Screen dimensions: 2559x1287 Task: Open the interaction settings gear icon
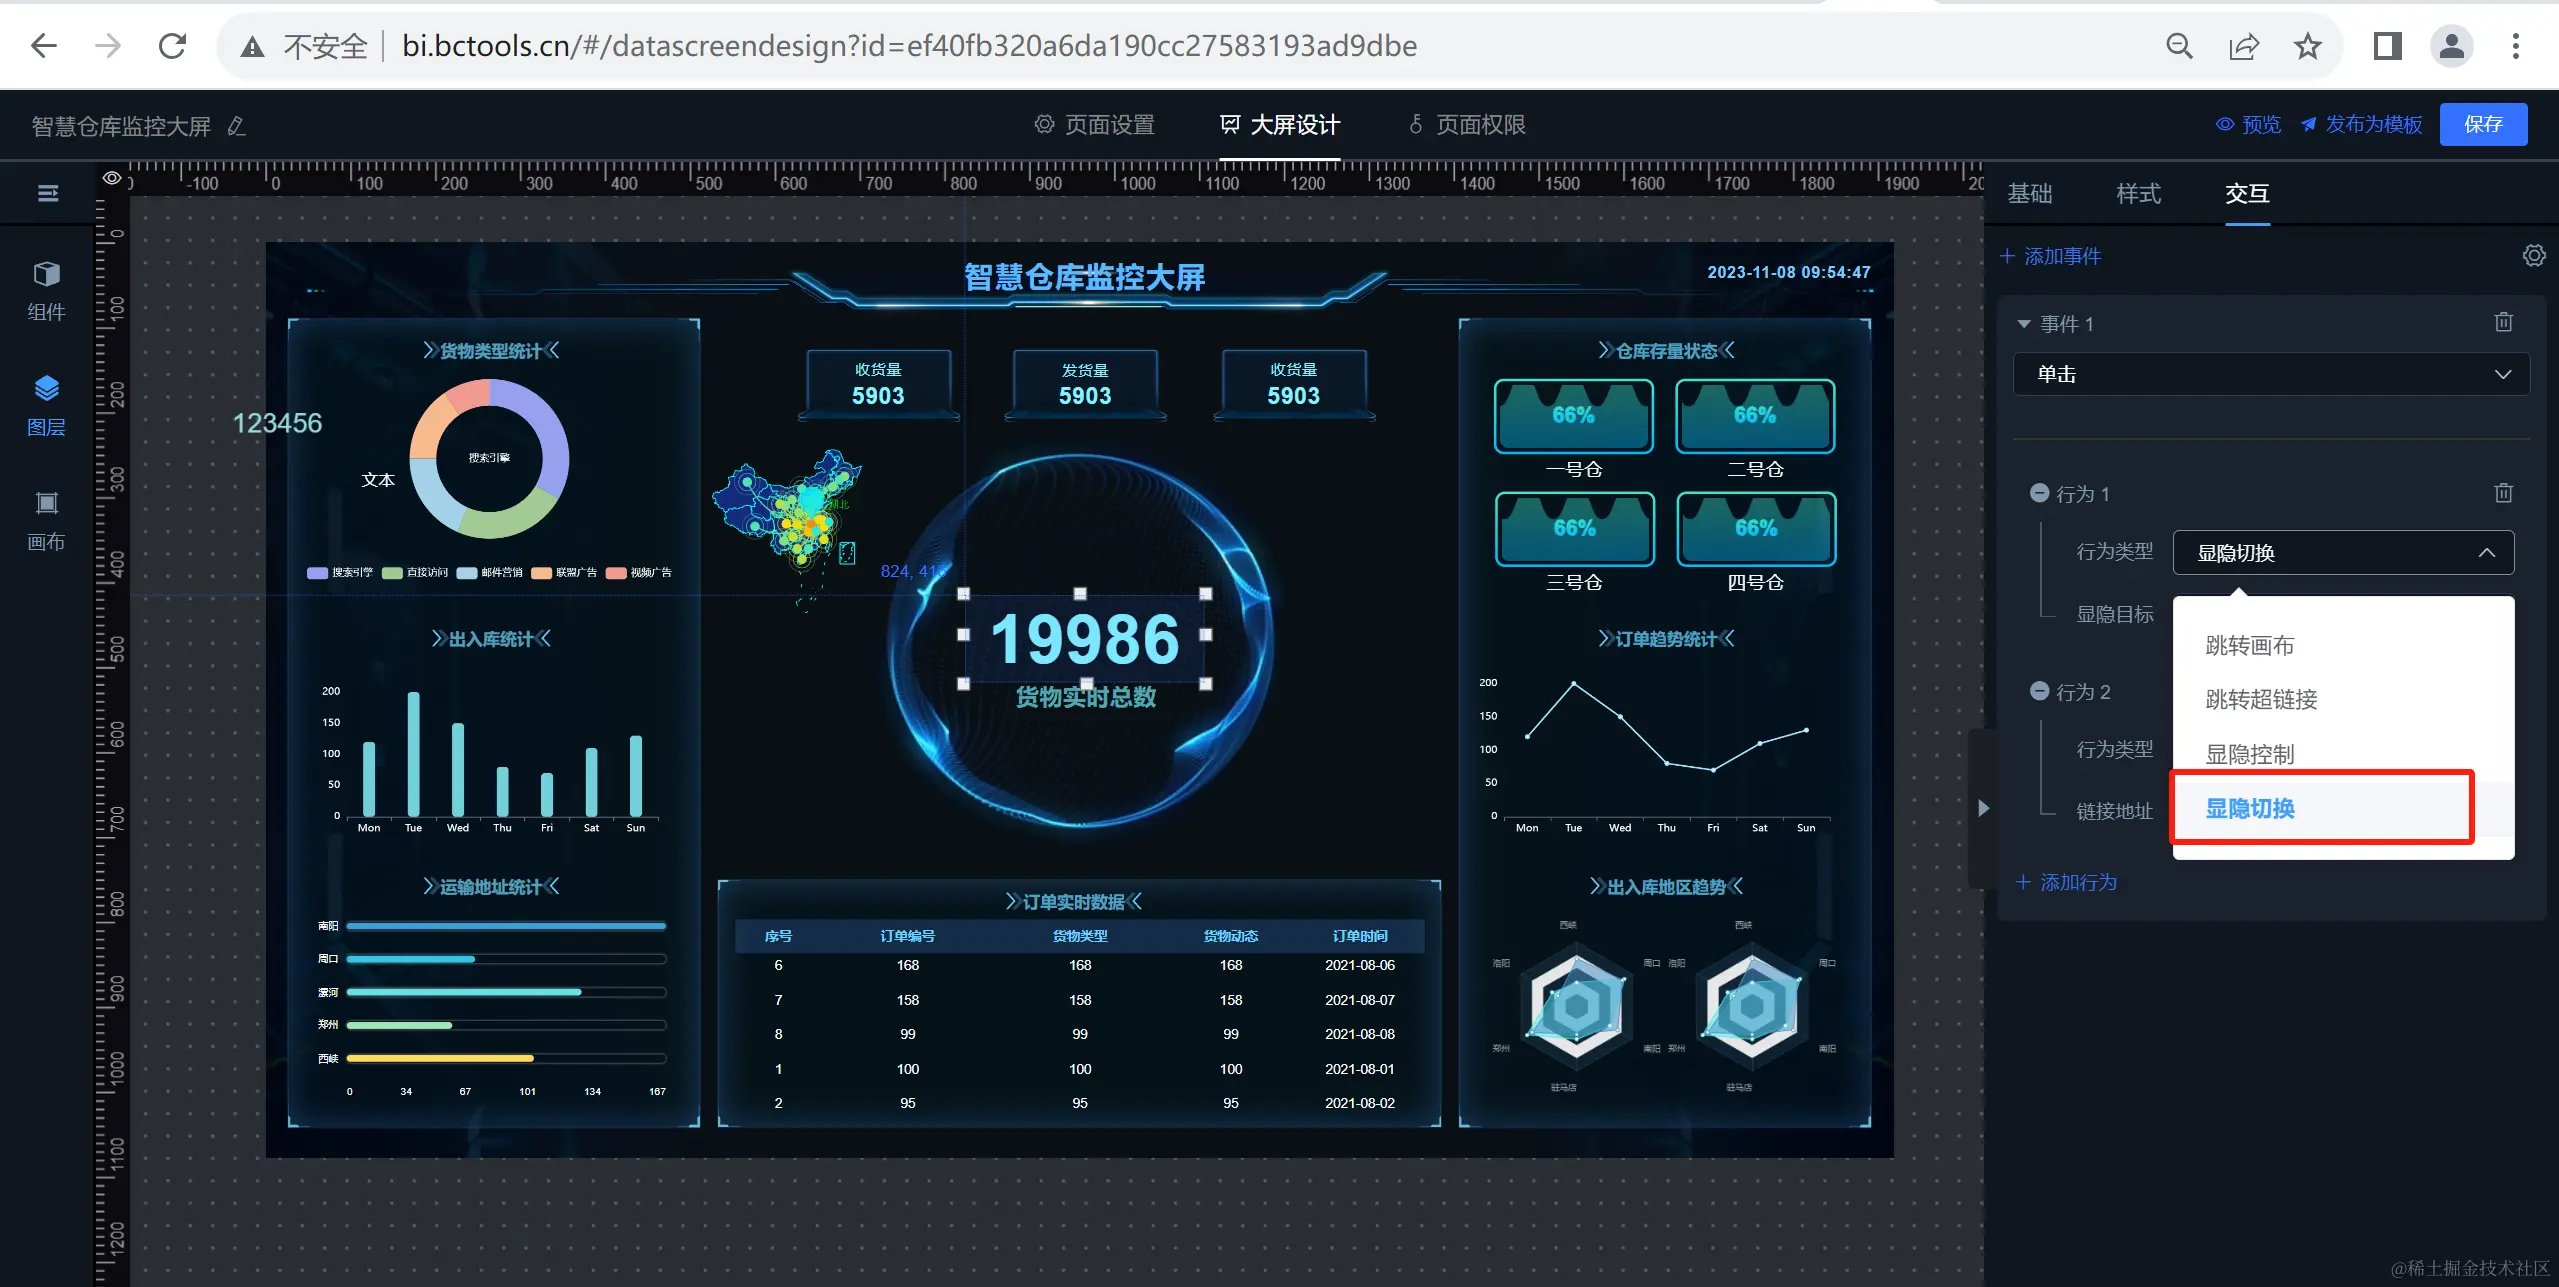pos(2533,256)
